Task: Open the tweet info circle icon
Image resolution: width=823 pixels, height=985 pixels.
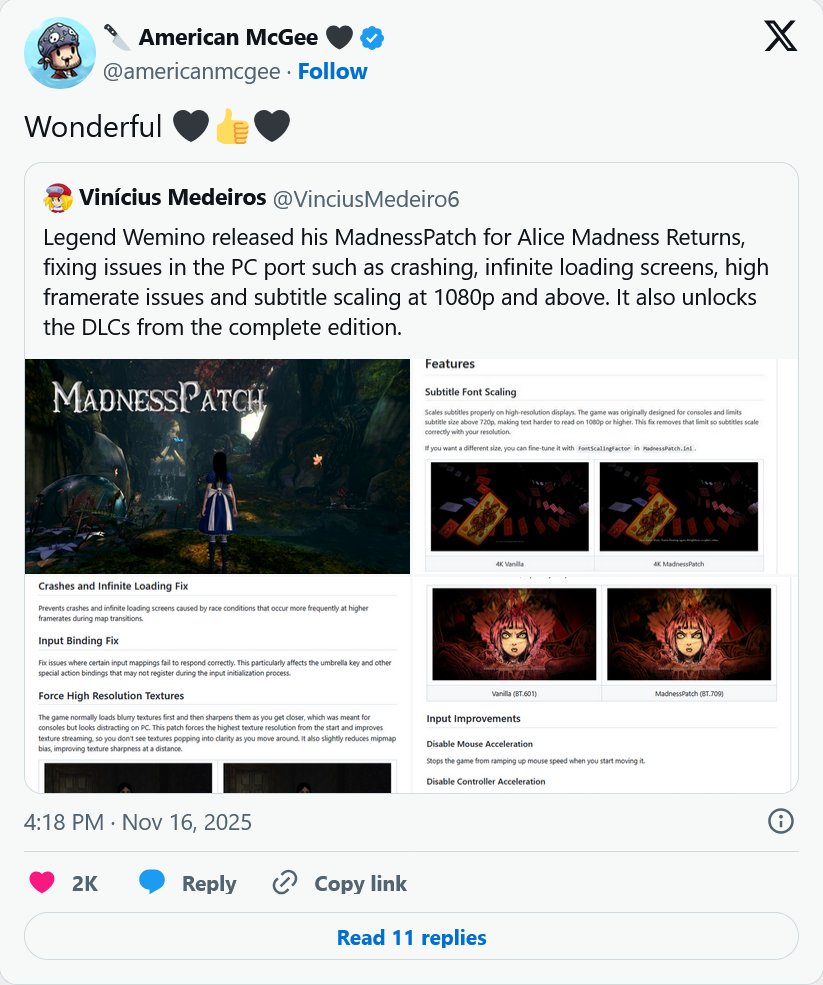Action: pyautogui.click(x=781, y=821)
